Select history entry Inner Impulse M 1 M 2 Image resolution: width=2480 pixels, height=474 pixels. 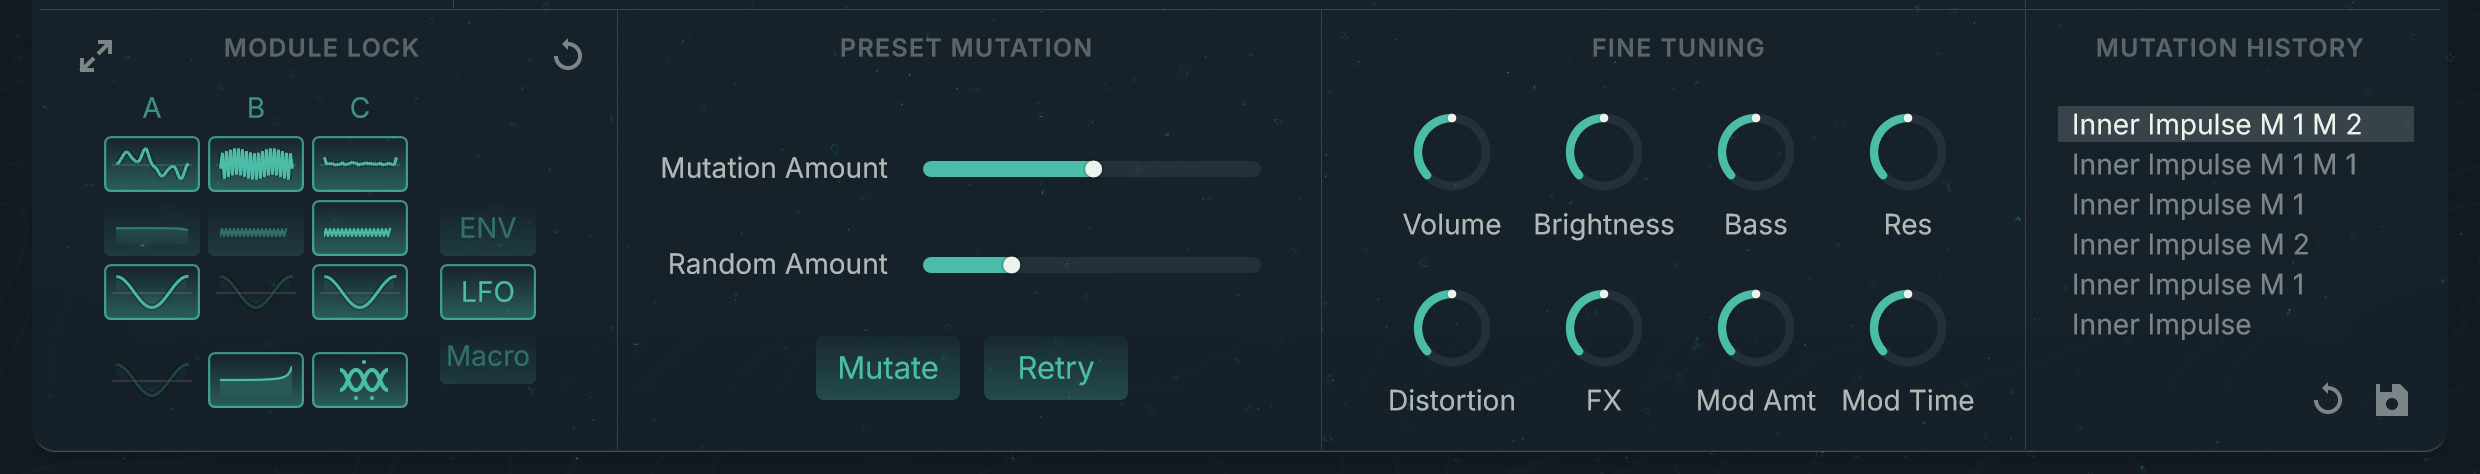[2216, 125]
